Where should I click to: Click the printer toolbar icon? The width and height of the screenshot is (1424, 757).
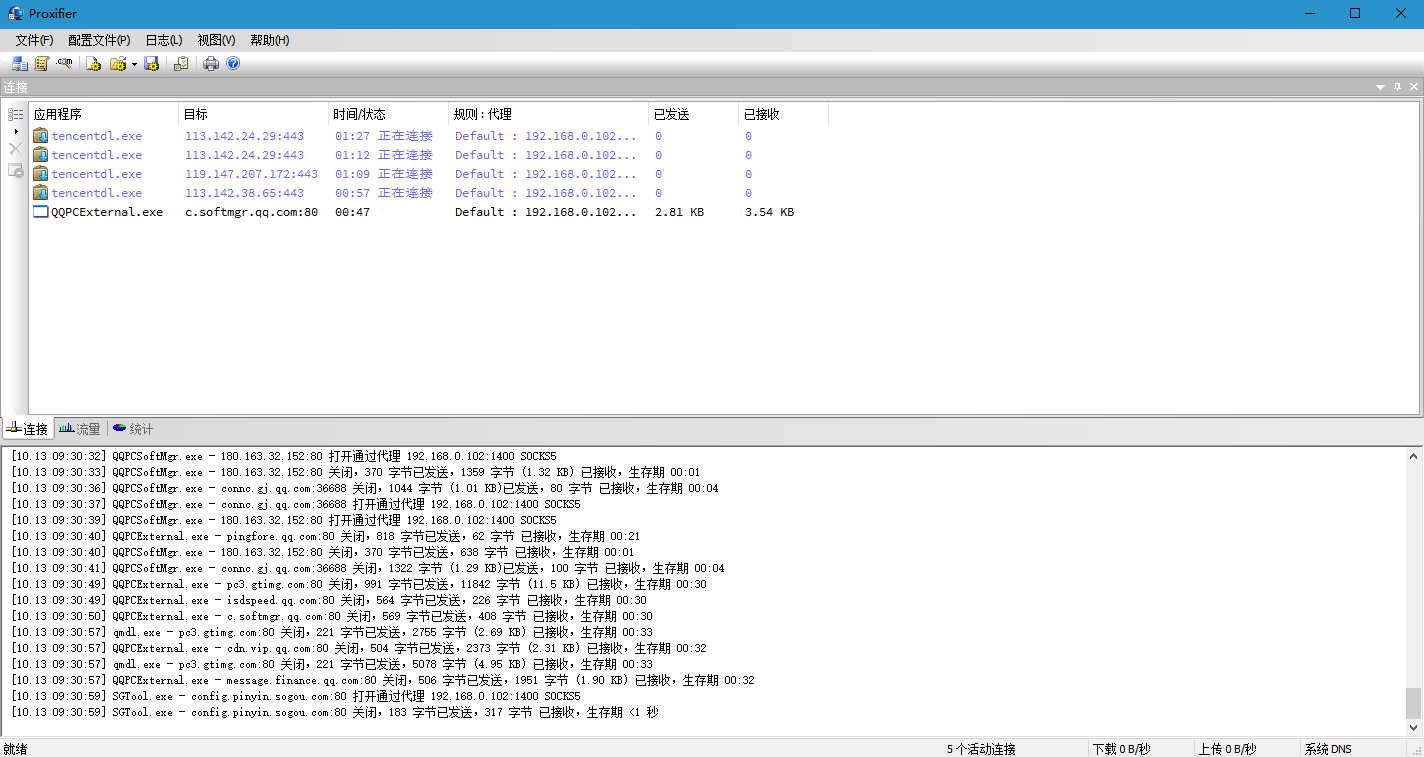[211, 64]
